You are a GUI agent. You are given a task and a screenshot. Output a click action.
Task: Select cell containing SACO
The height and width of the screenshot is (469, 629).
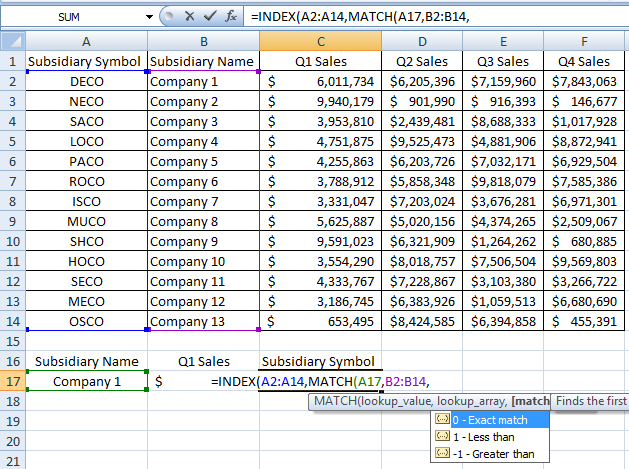point(86,122)
